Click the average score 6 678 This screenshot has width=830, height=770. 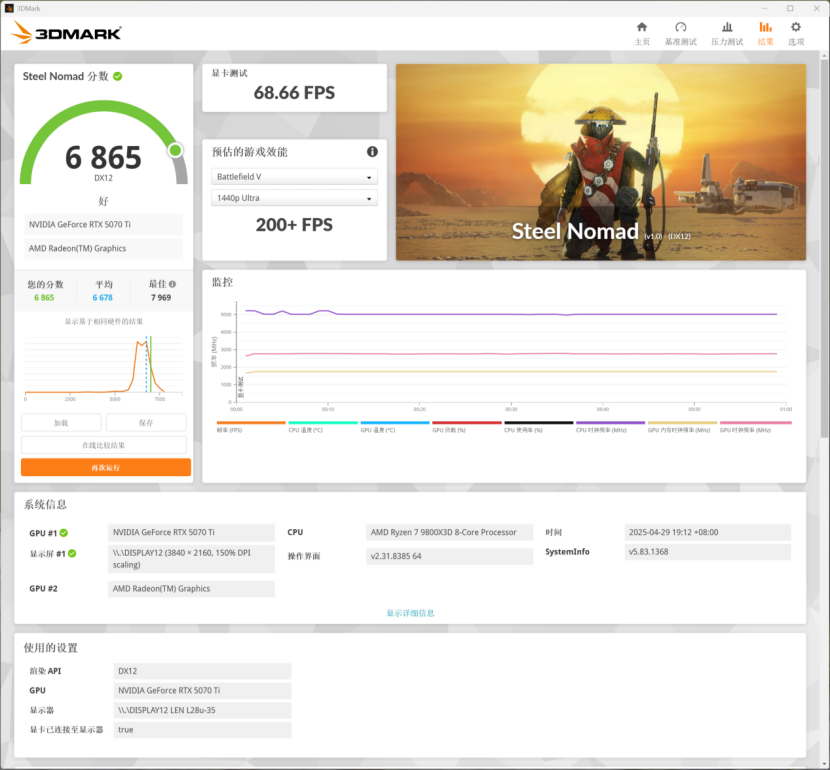pos(103,297)
